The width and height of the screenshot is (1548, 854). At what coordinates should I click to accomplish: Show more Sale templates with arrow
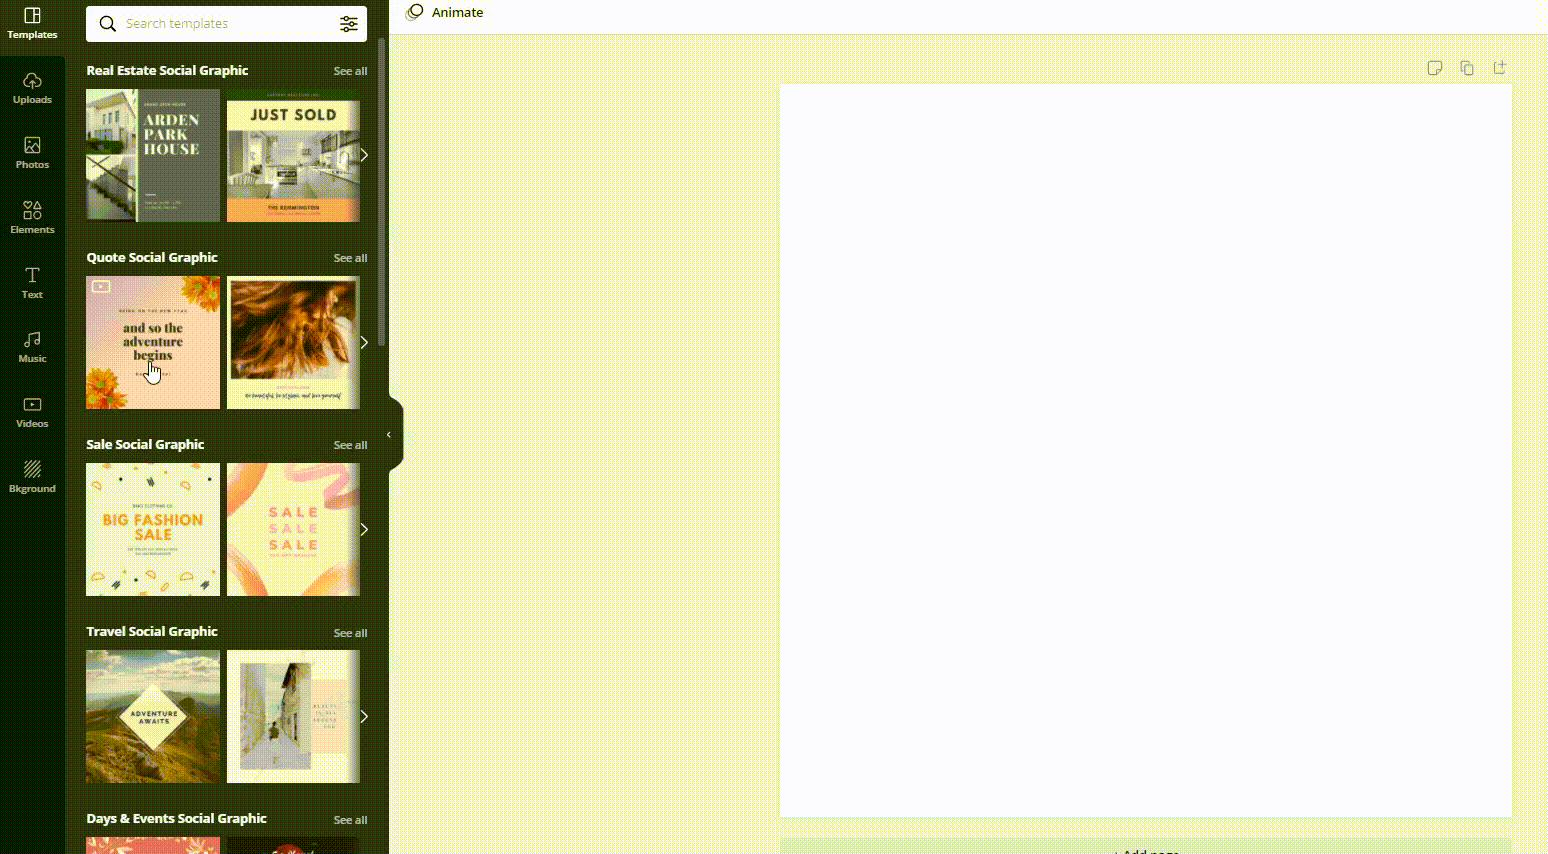click(364, 529)
